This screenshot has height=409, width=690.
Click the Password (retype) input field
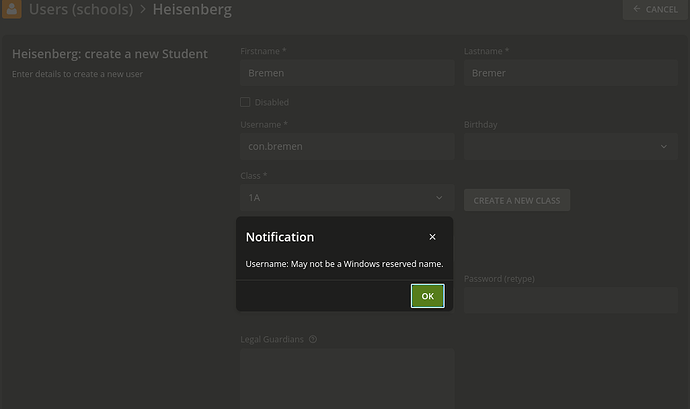(x=571, y=300)
